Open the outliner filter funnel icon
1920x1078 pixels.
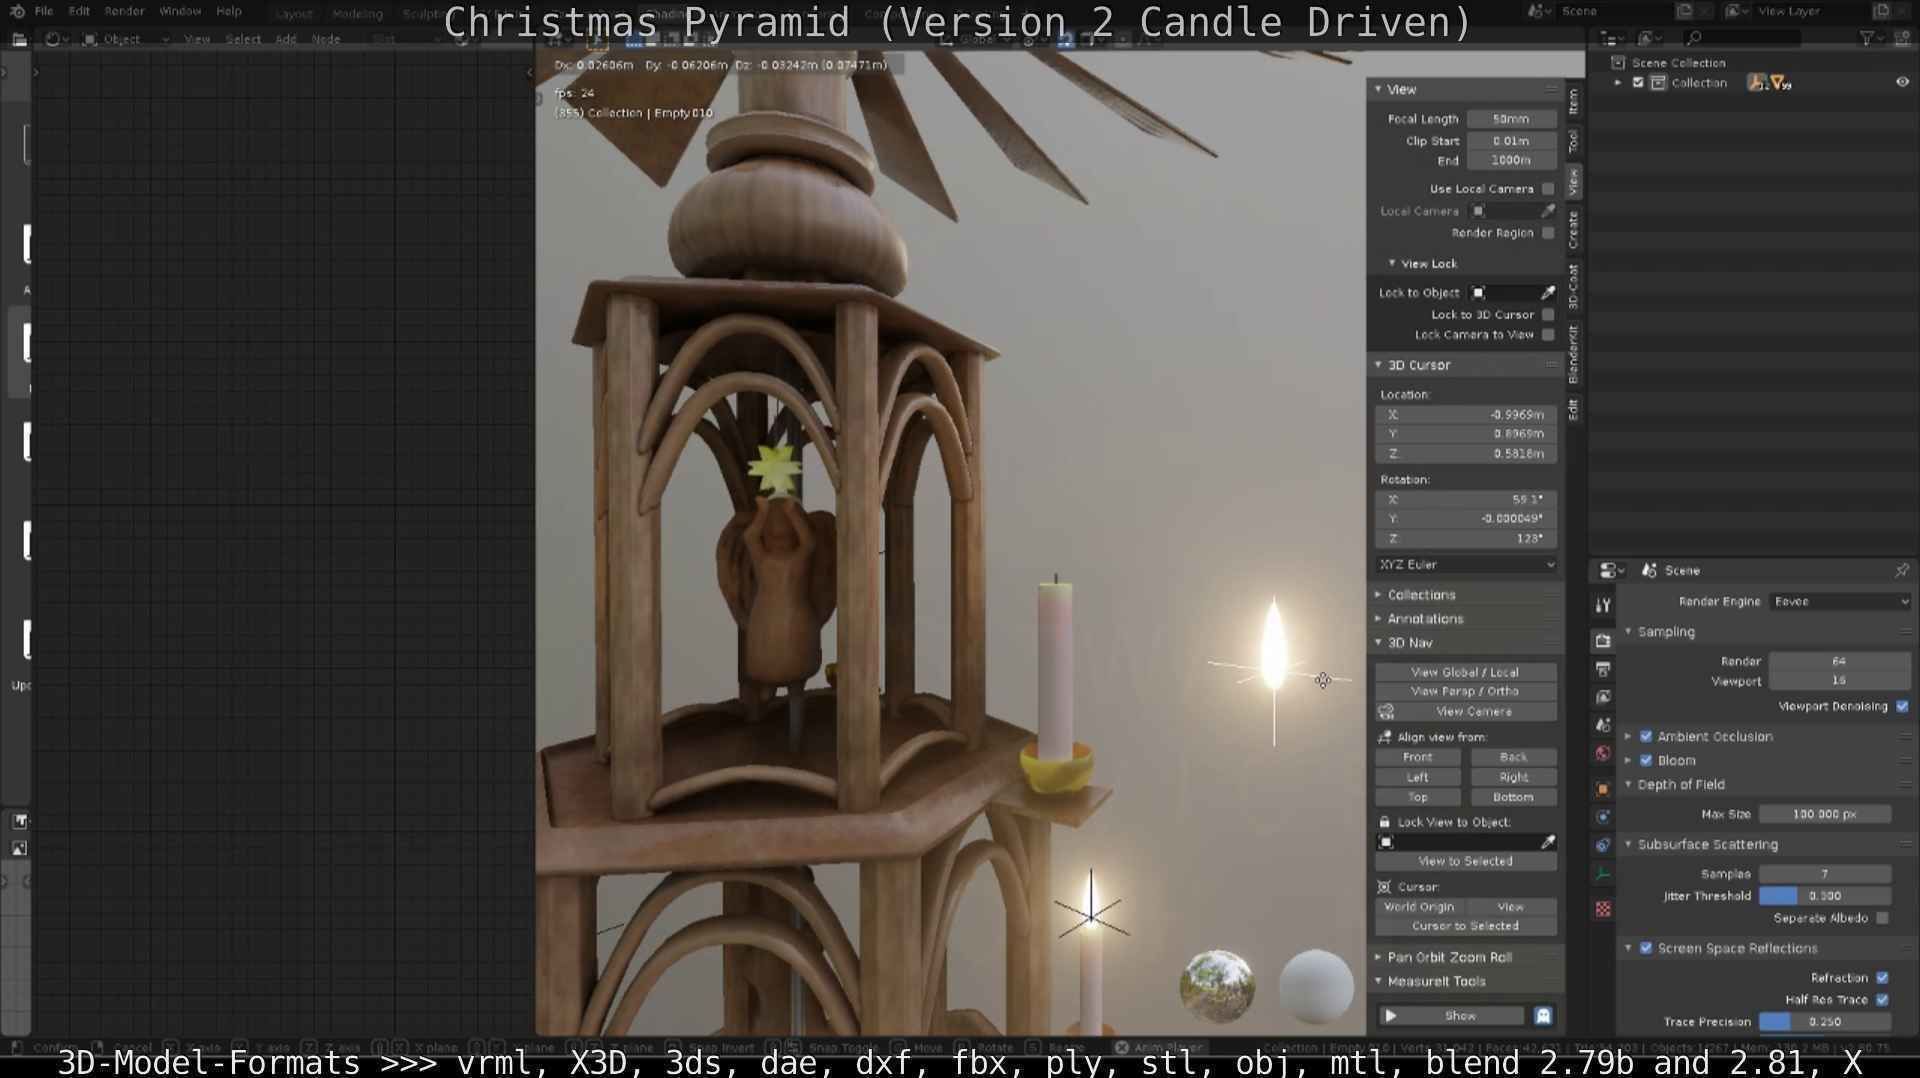click(1867, 38)
